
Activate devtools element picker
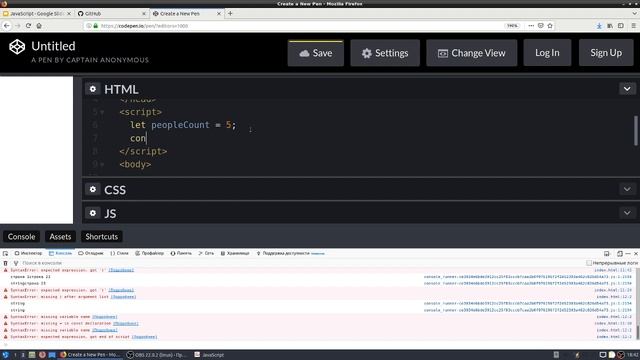5,253
